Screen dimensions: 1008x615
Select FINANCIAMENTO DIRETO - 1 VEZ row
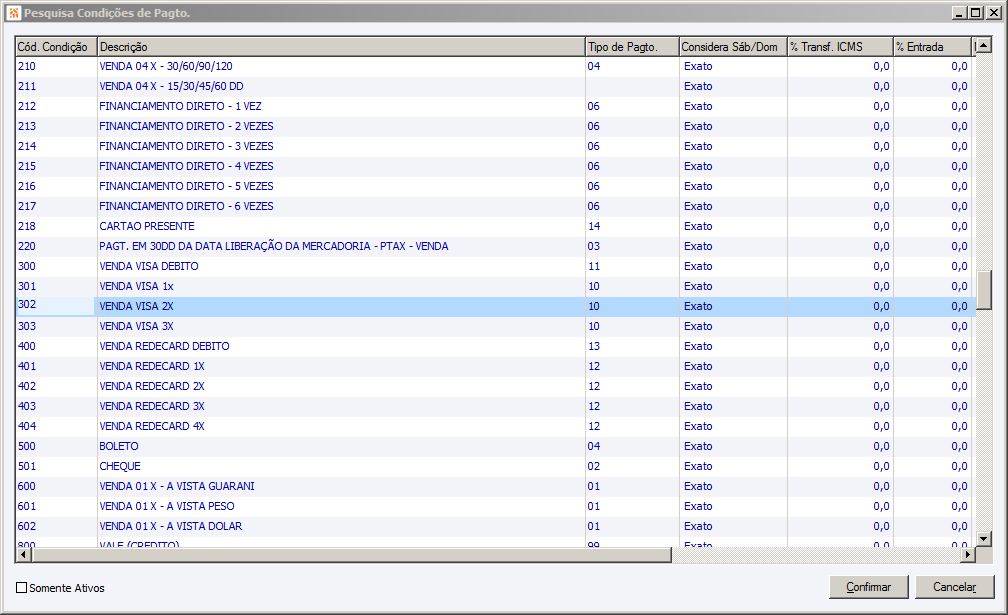point(496,106)
